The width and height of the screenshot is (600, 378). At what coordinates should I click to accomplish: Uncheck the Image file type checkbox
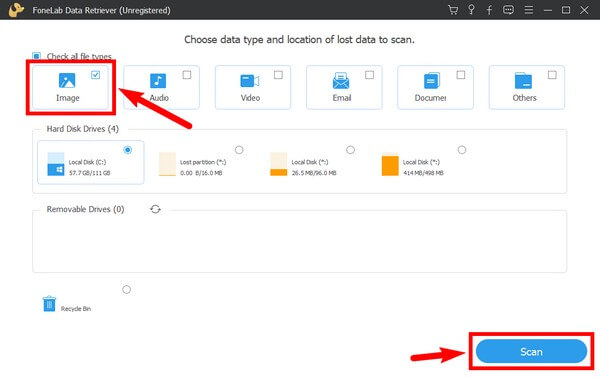click(95, 75)
